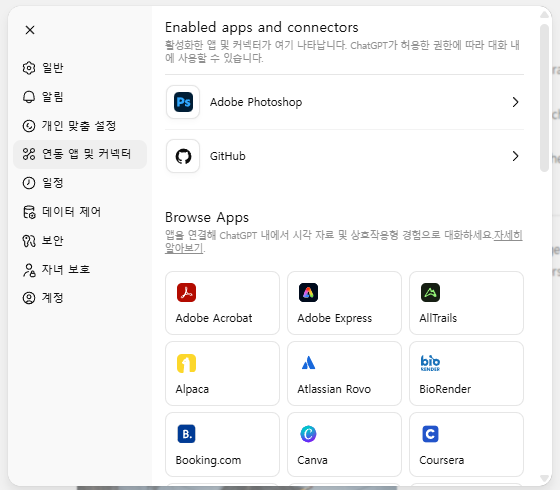The width and height of the screenshot is (560, 490).
Task: Click the Enabled apps and connectors heading
Action: click(x=261, y=28)
